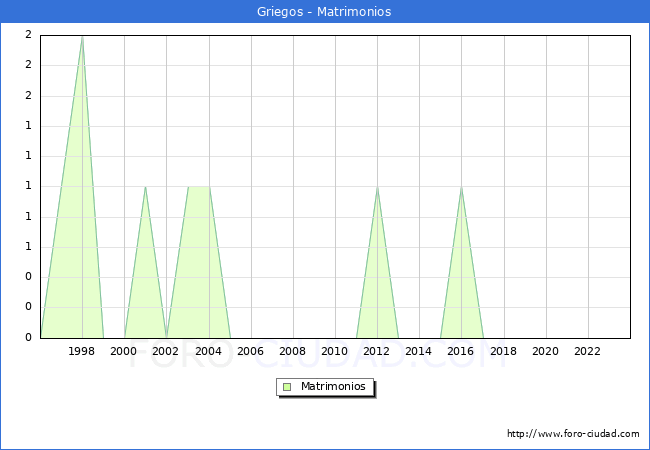
Task: Select the 2018 x-axis label
Action: coord(503,352)
